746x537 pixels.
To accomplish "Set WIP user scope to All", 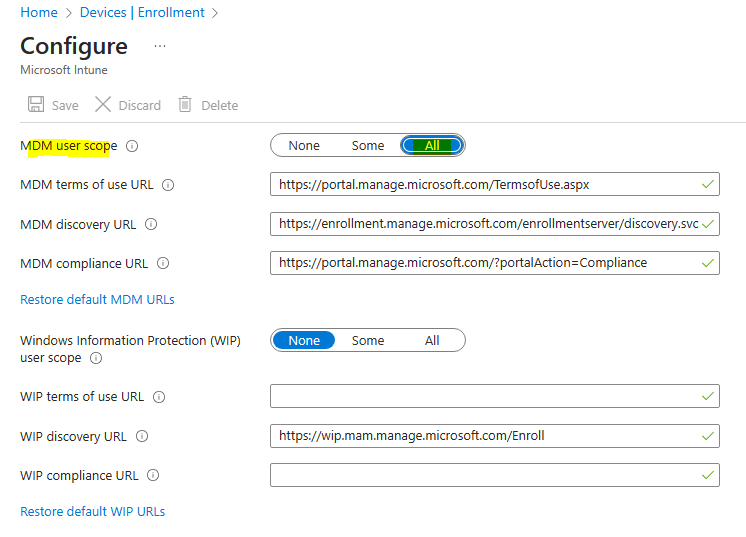I will tap(432, 341).
